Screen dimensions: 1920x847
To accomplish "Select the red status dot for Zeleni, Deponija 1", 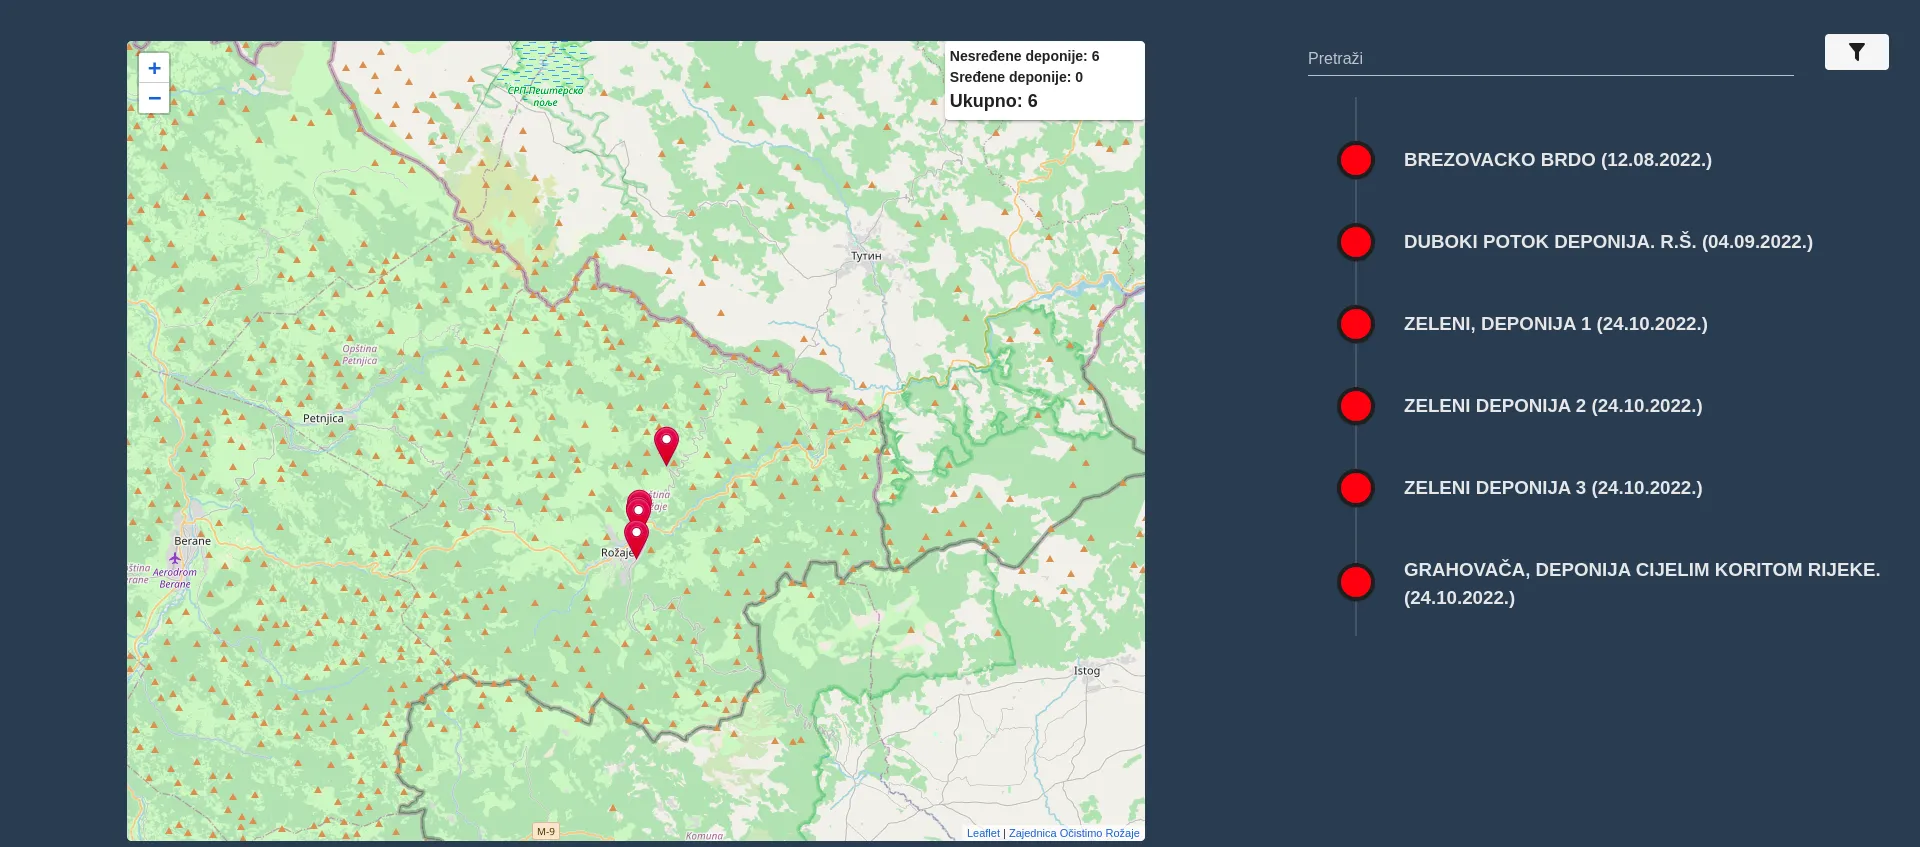I will (x=1356, y=324).
